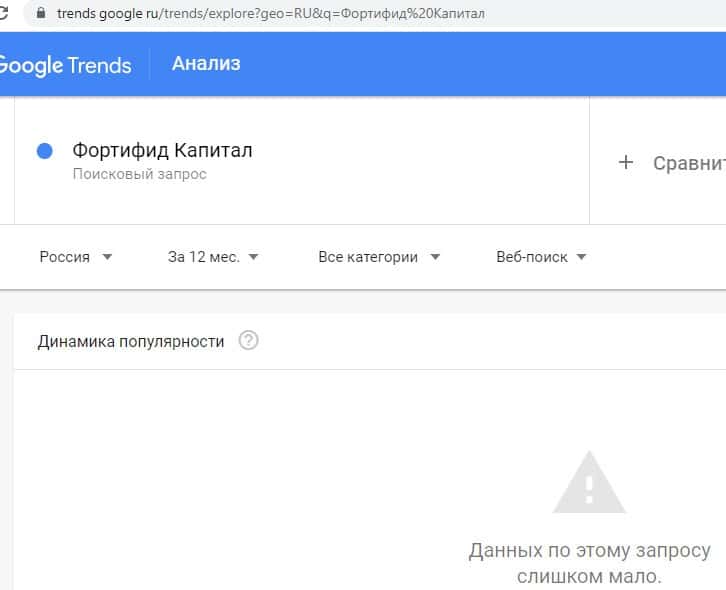This screenshot has height=590, width=726.
Task: Click the blue dot next to Фортифид Капитал
Action: [x=44, y=151]
